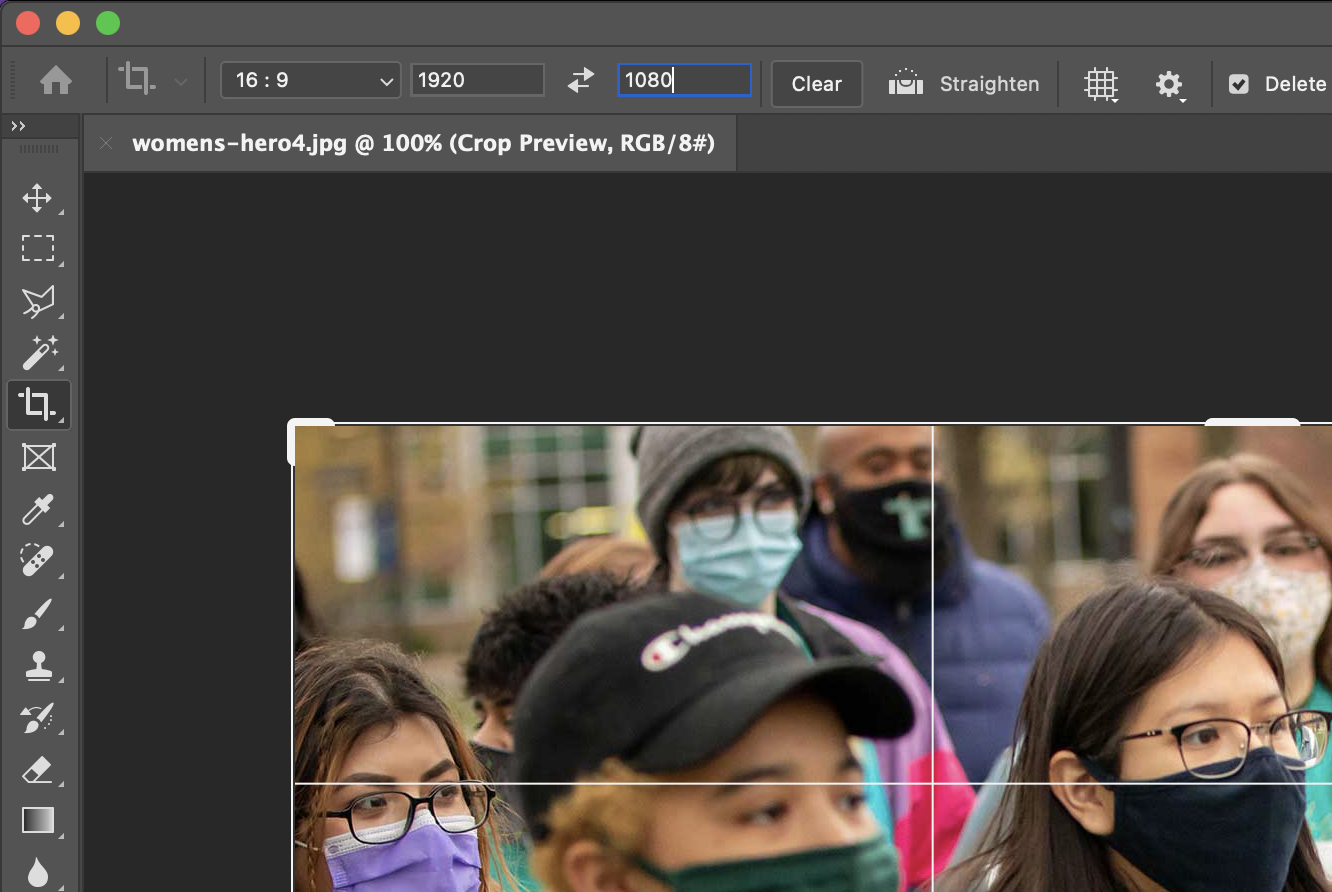Select the Magic Wand tool
The image size is (1332, 892).
coord(39,353)
